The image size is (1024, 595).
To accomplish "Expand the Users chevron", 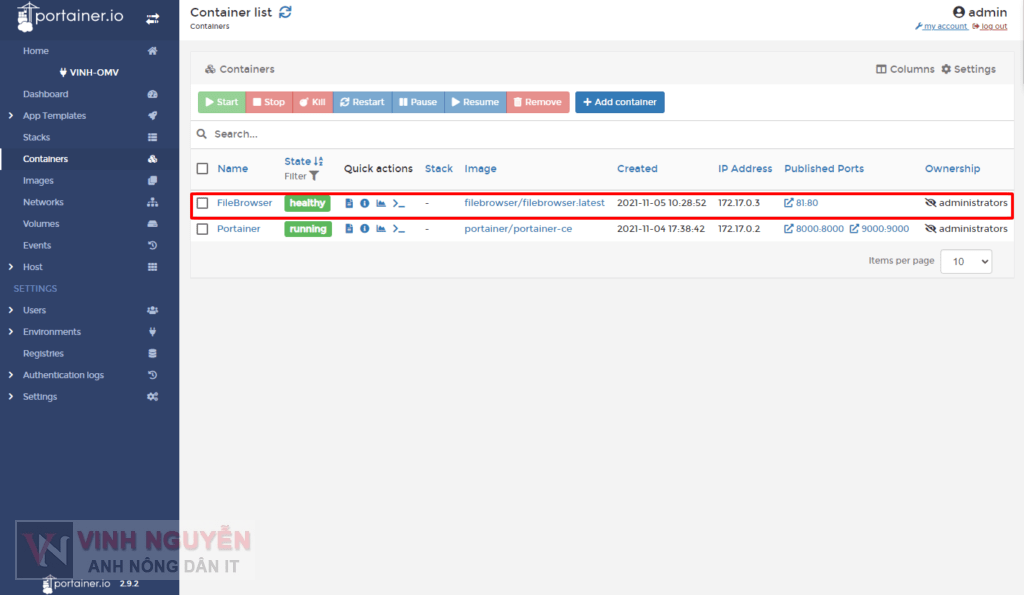I will (10, 310).
